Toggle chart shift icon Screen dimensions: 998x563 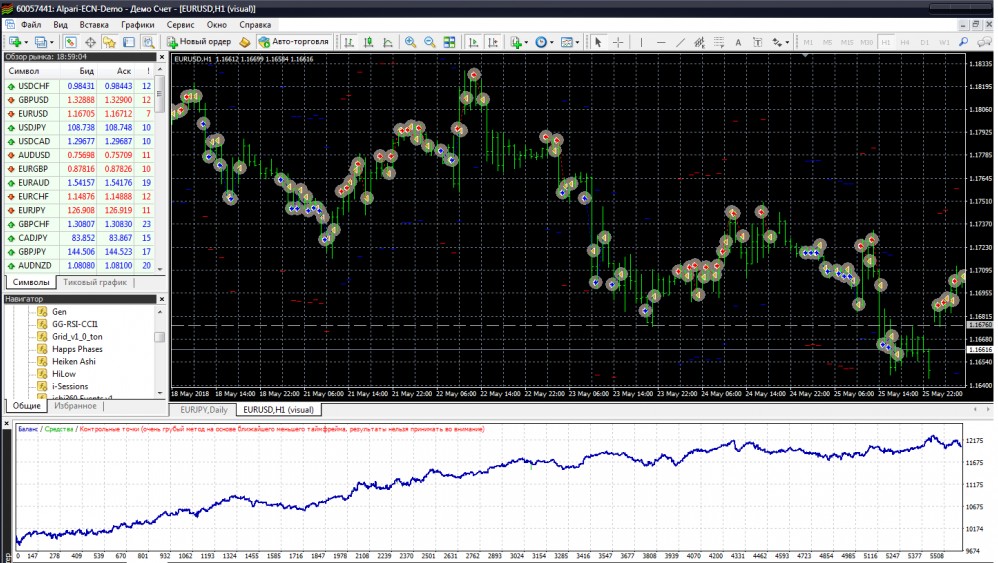coord(493,42)
